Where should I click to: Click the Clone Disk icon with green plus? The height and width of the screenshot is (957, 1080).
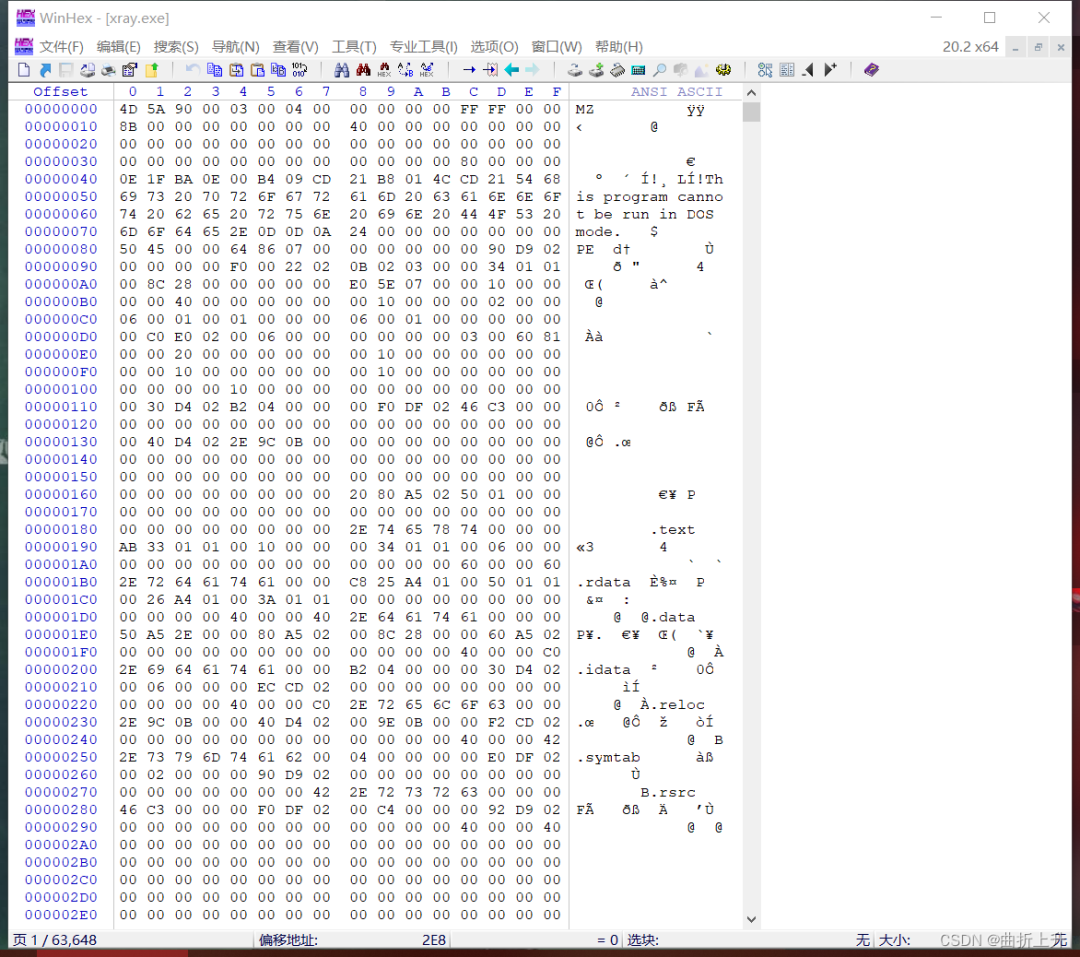coord(596,70)
